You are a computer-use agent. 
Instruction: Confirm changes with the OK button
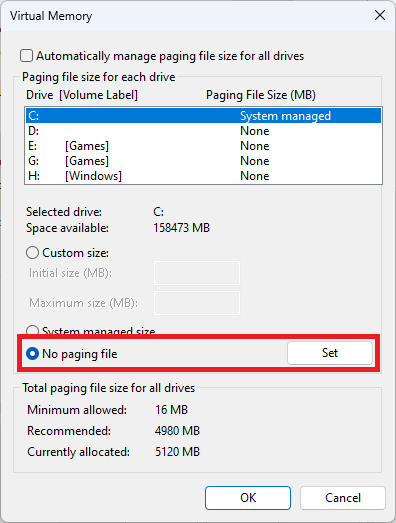[x=248, y=498]
